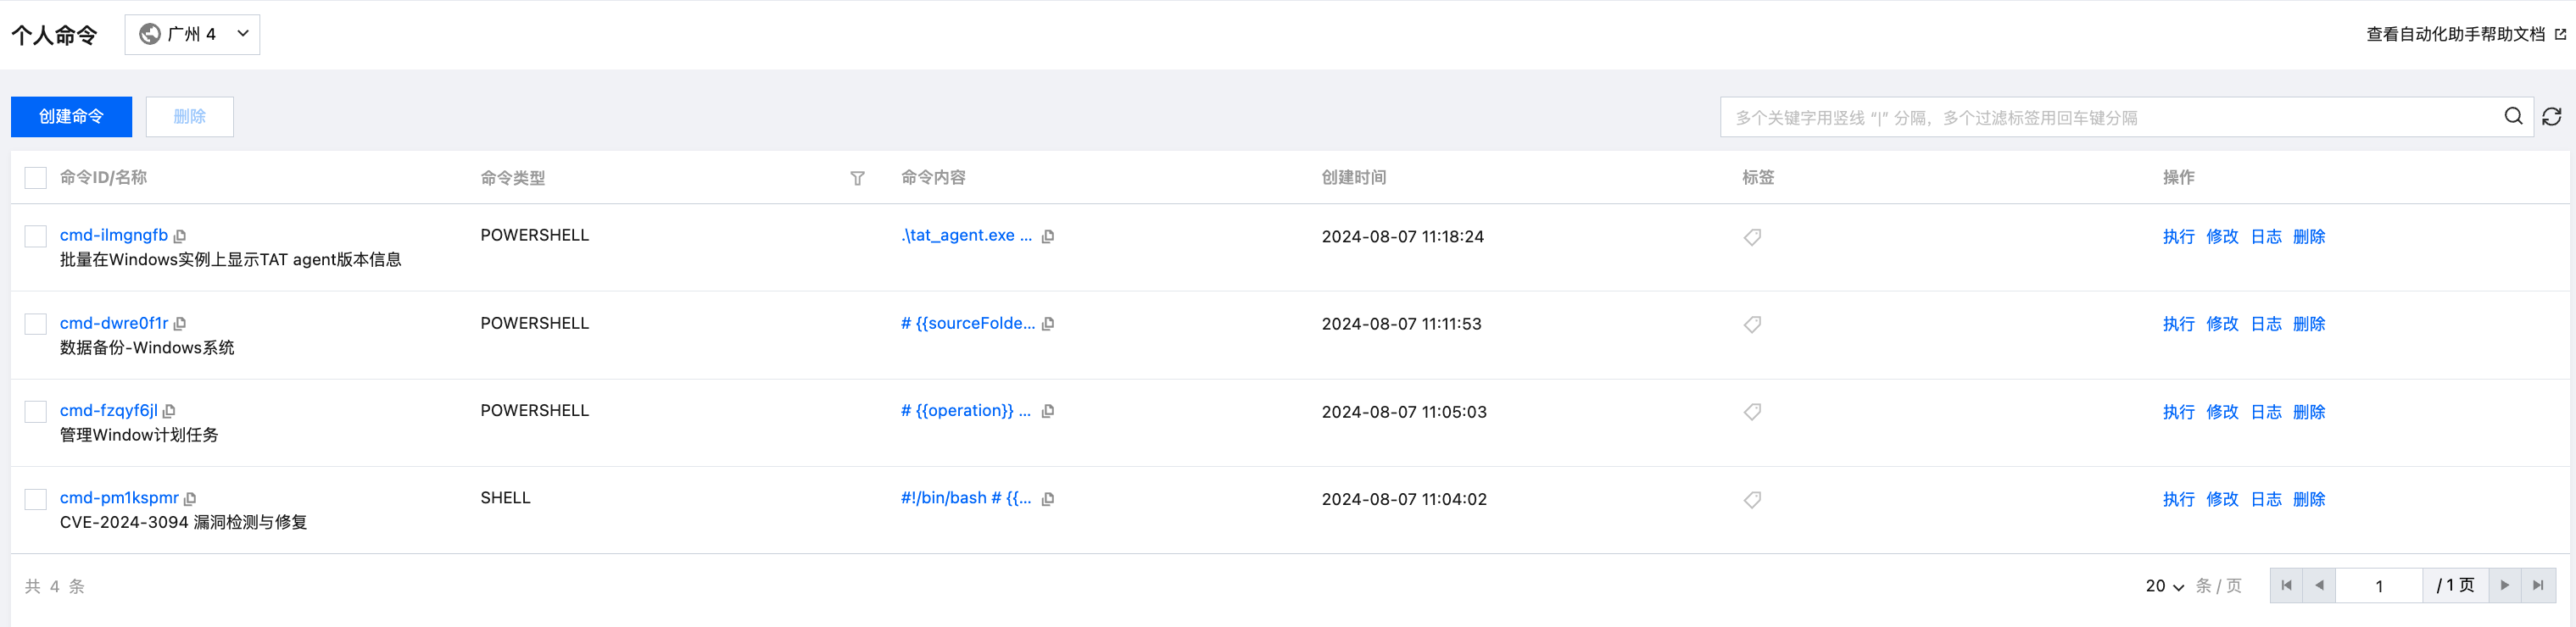Open command cmd-fzqyf6jl details
Image resolution: width=2576 pixels, height=627 pixels.
109,410
